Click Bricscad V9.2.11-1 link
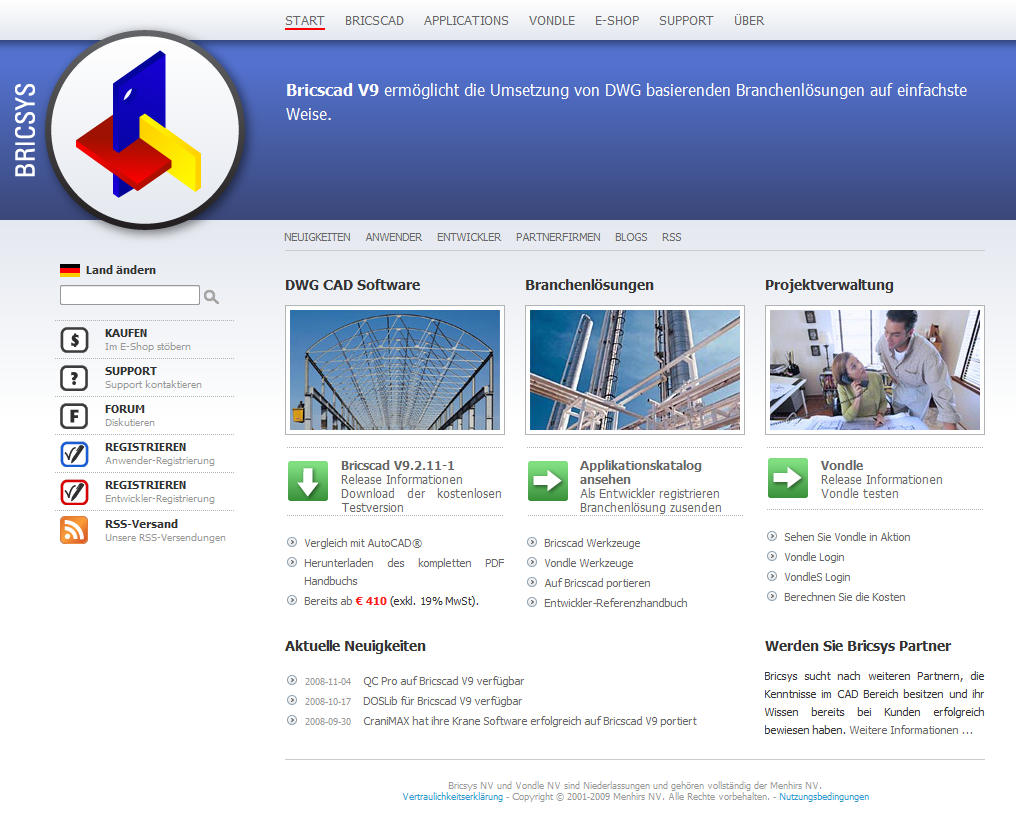 [398, 465]
